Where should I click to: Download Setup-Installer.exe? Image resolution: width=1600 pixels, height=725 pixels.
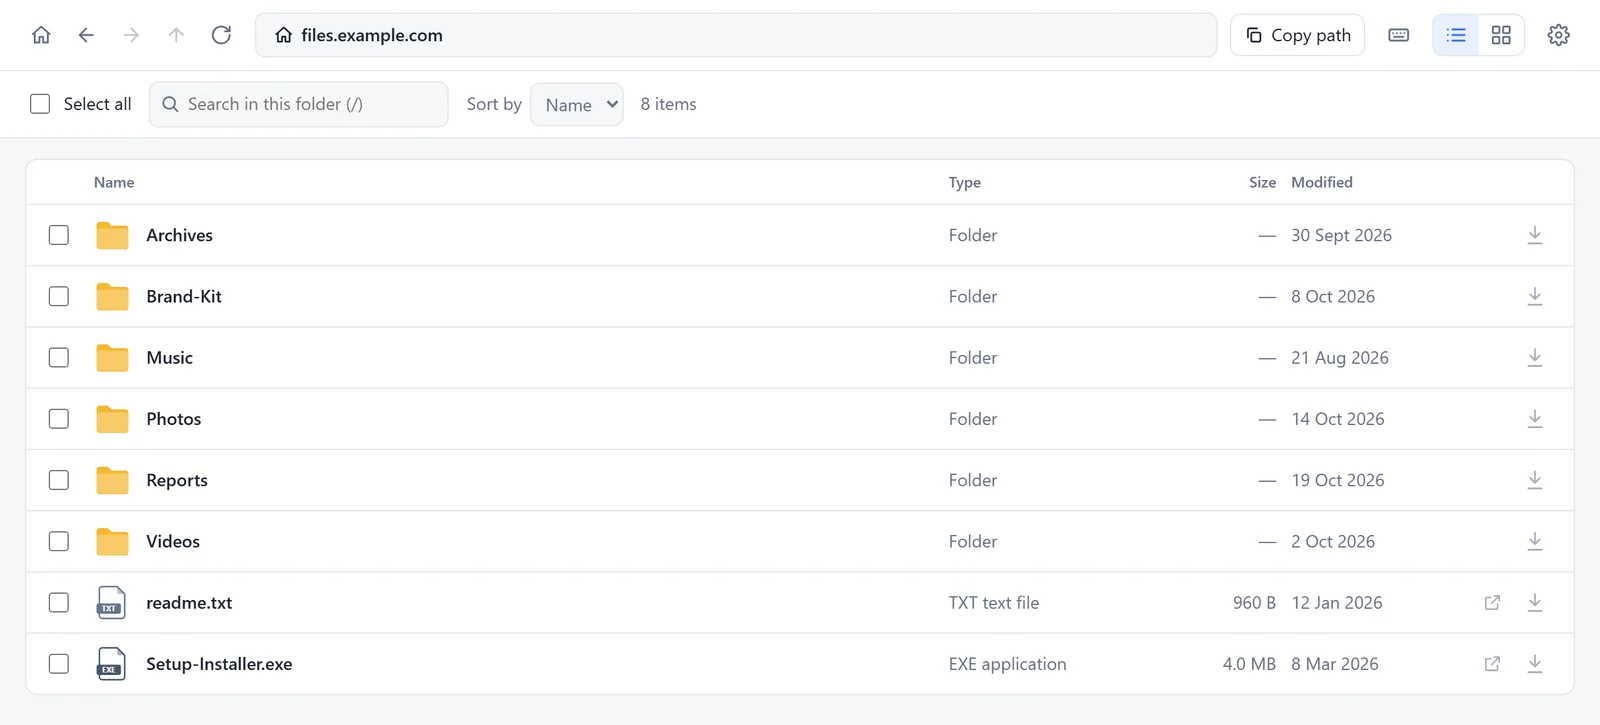point(1535,664)
